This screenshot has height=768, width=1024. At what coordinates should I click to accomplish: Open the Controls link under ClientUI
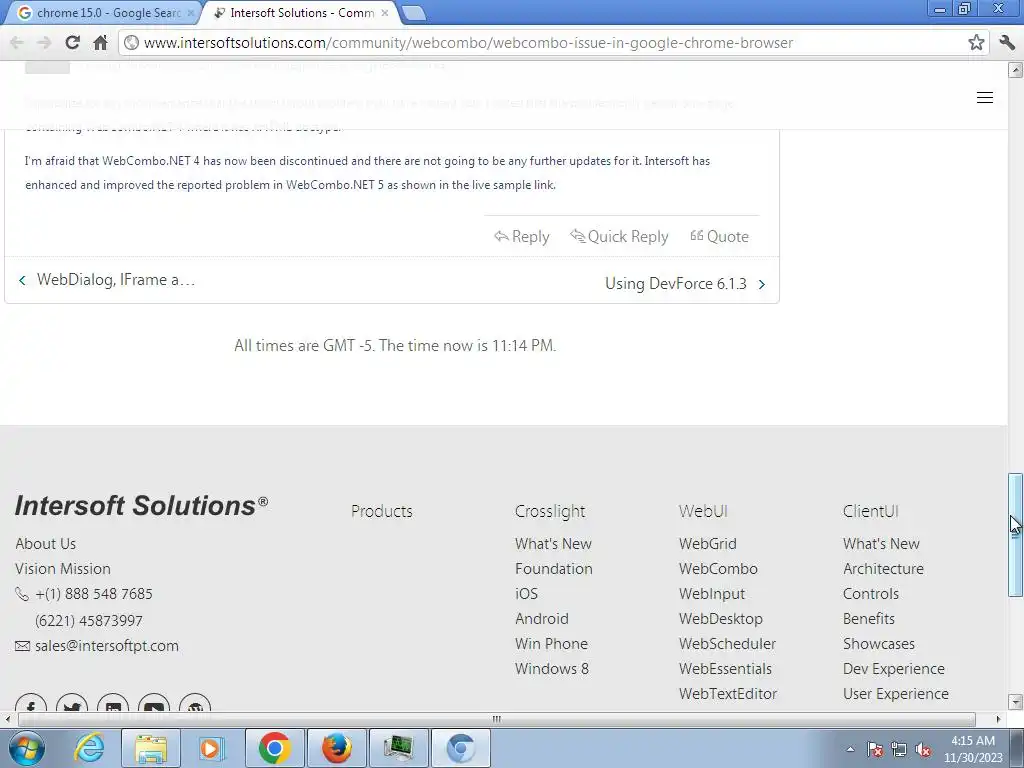point(871,594)
